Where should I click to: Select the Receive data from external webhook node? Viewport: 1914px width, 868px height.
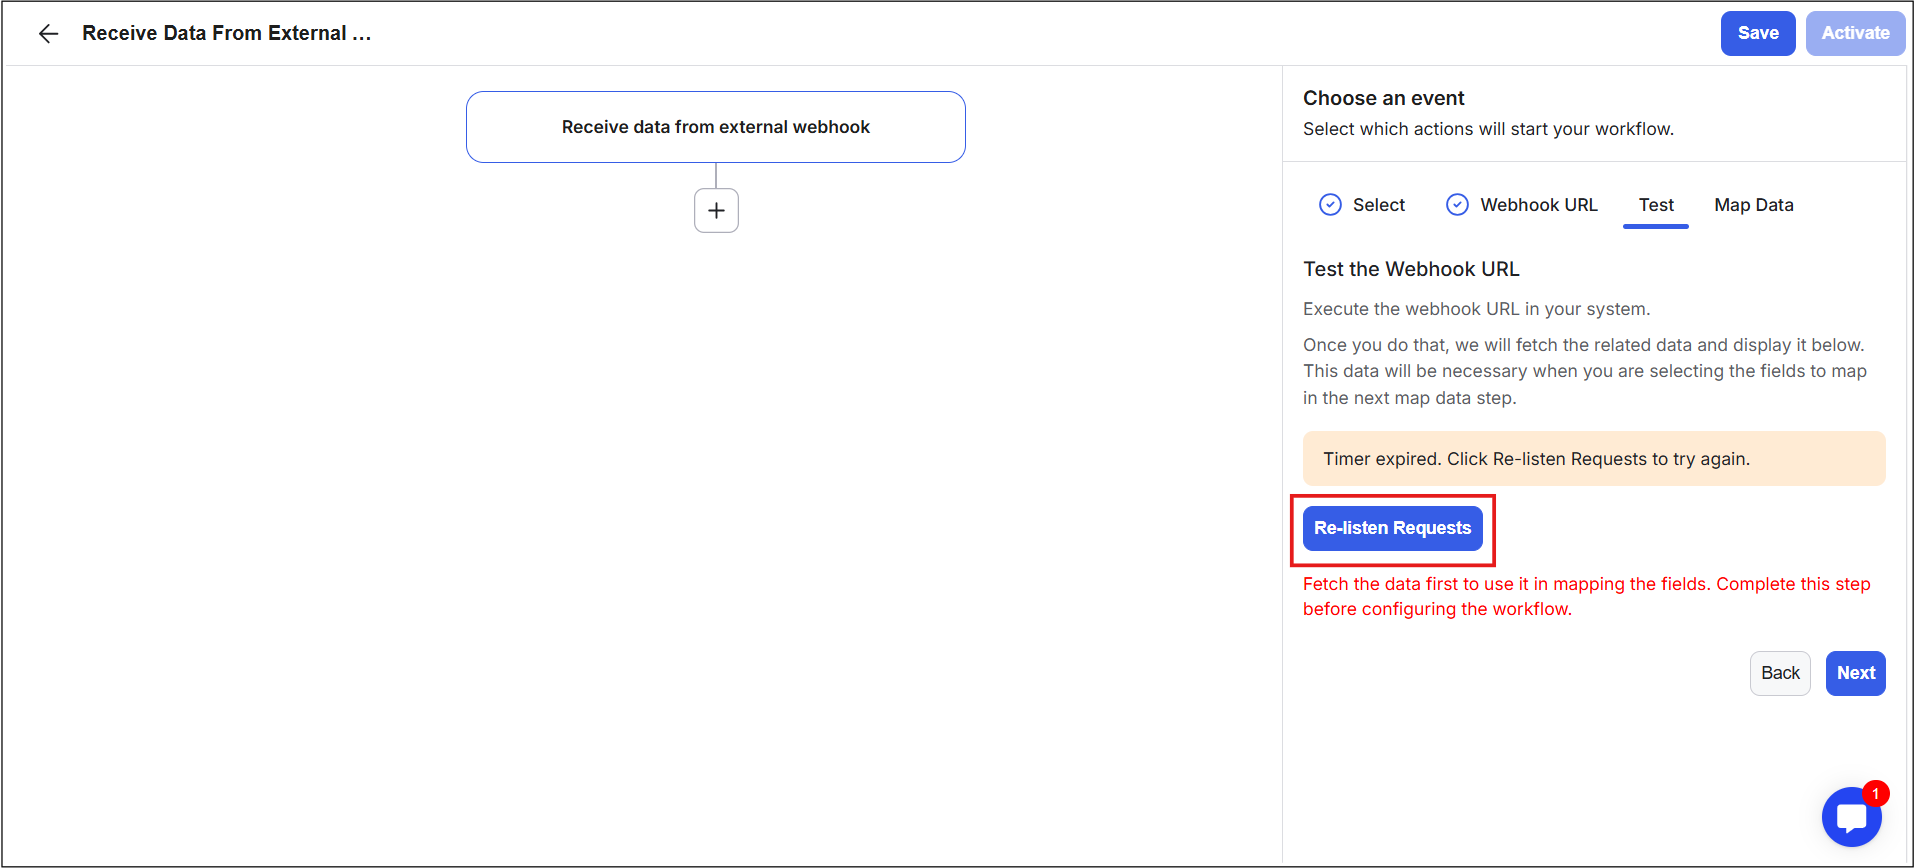(x=715, y=127)
